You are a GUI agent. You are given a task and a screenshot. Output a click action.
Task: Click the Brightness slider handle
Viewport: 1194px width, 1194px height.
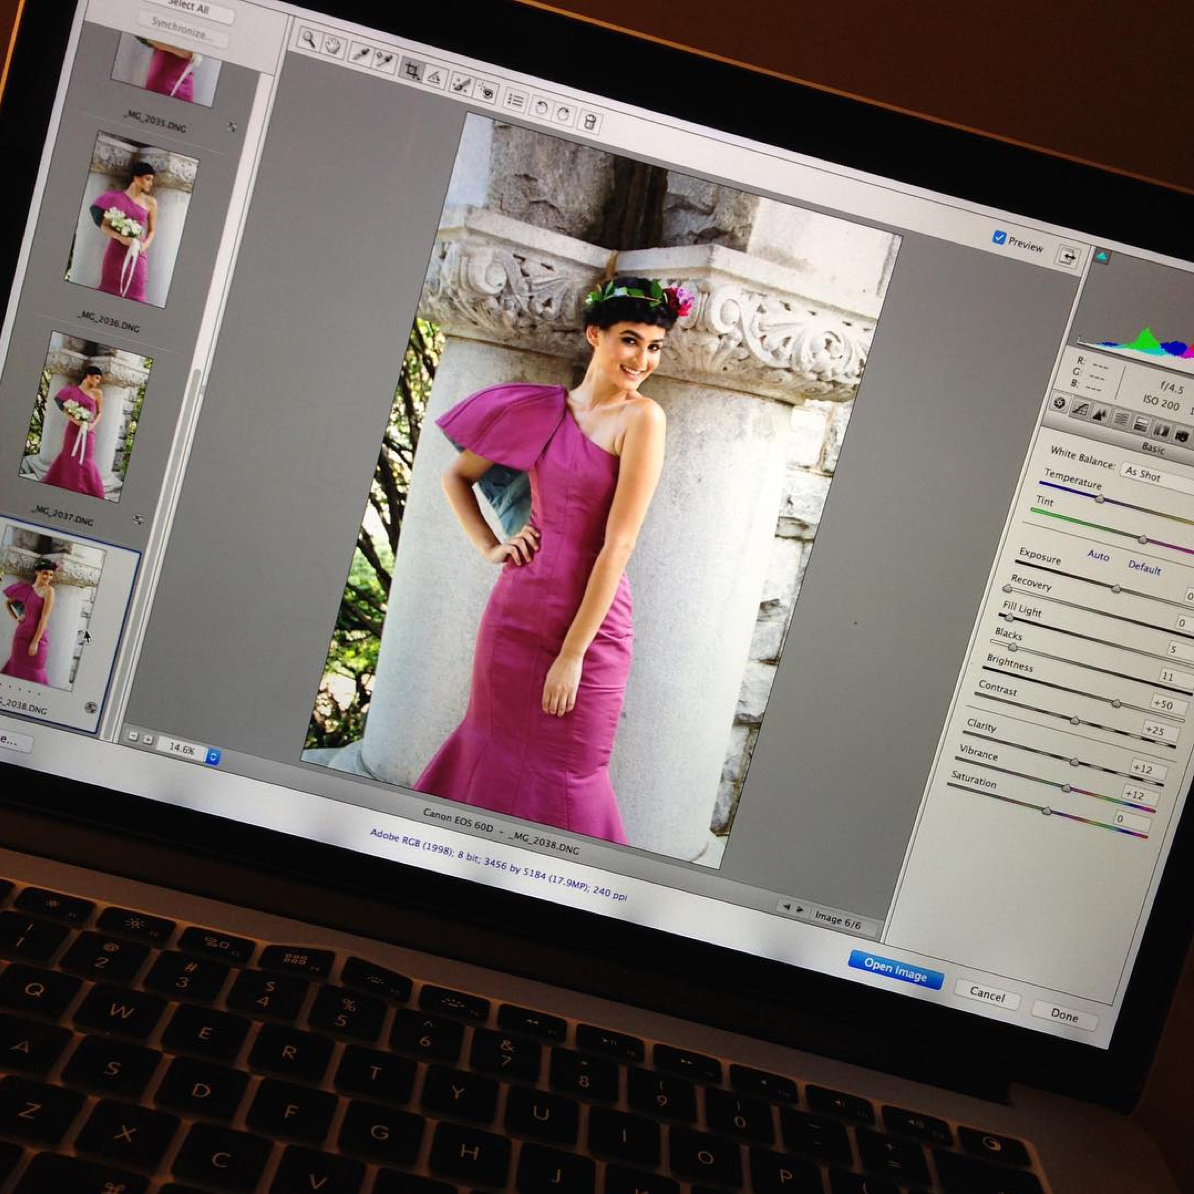tap(1116, 704)
